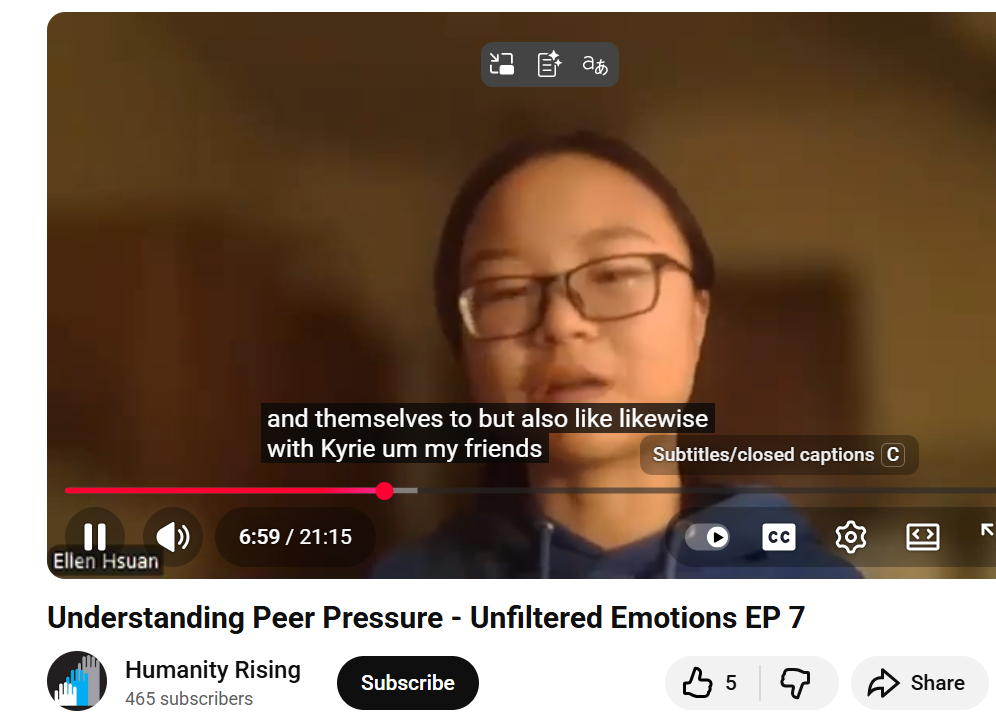Switch to theater mode view
Screen dimensions: 996x724
click(922, 537)
